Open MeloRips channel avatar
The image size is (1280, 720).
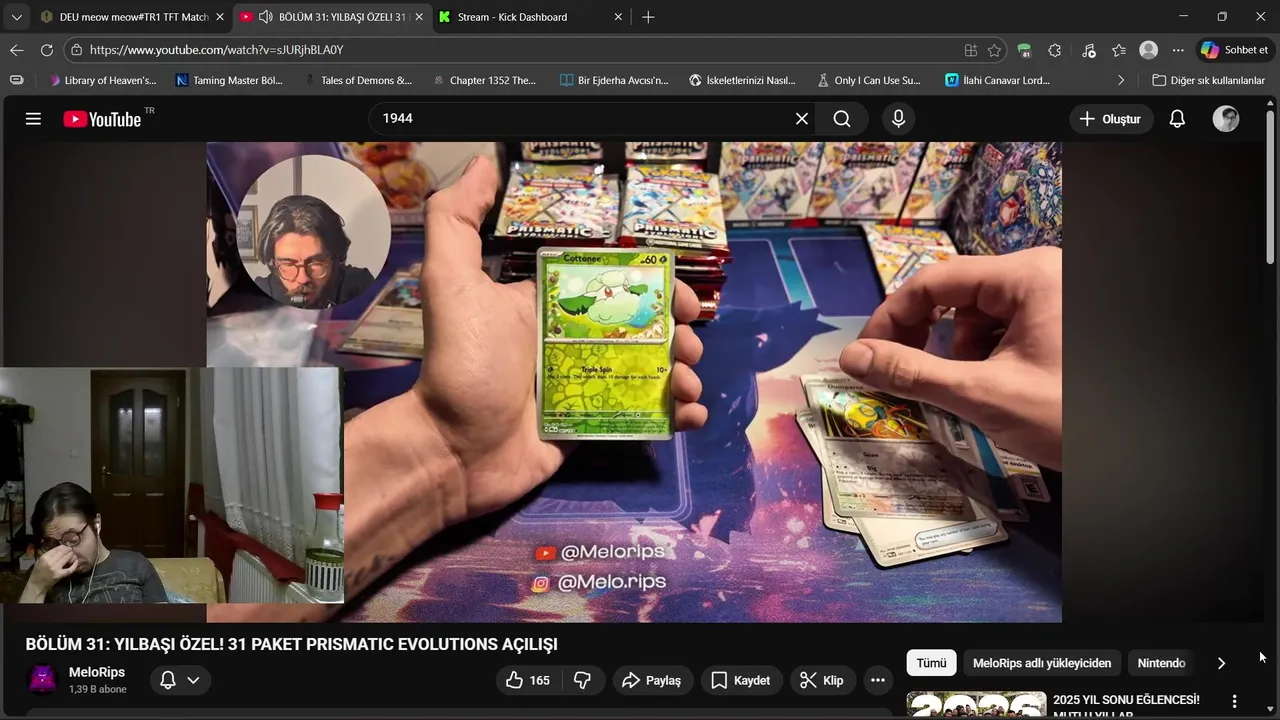43,680
